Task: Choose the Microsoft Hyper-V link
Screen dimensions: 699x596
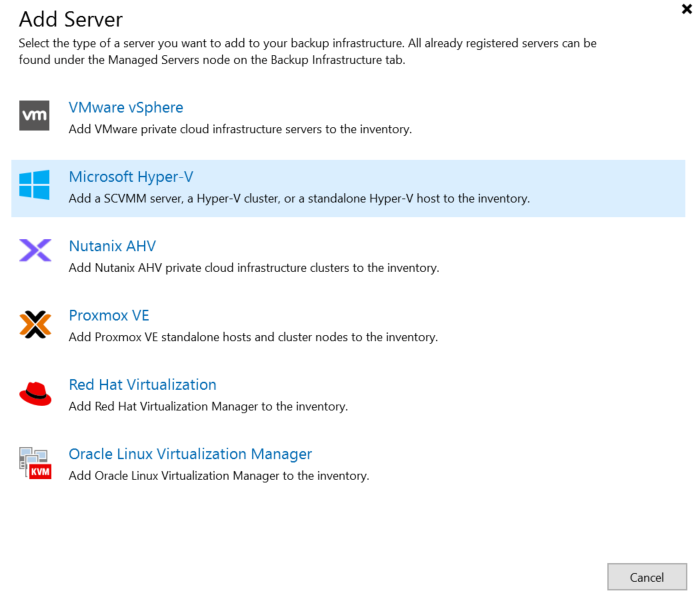Action: coord(131,177)
